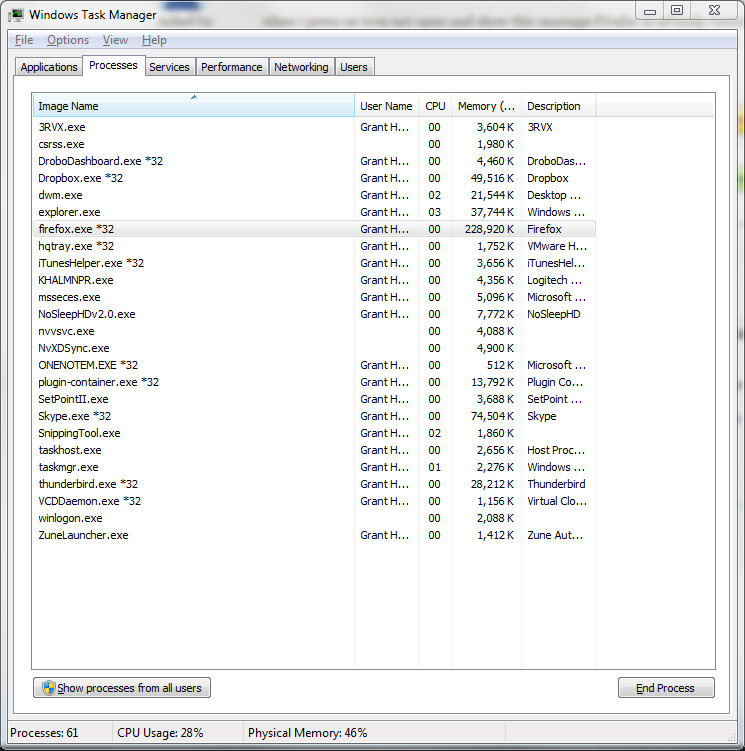Click Physical Memory: 46% status entry
Viewport: 745px width, 751px height.
(308, 733)
